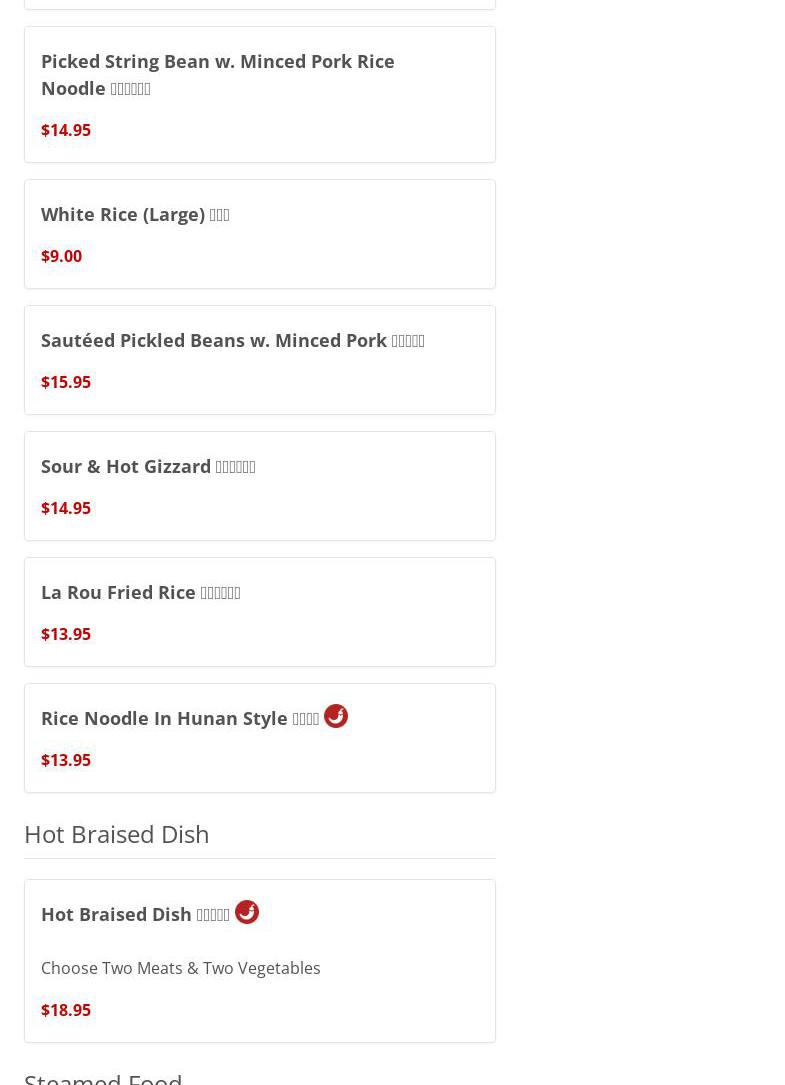Select the La Rou Fried Rice title
Viewport: 785px width, 1085px height.
click(x=140, y=592)
